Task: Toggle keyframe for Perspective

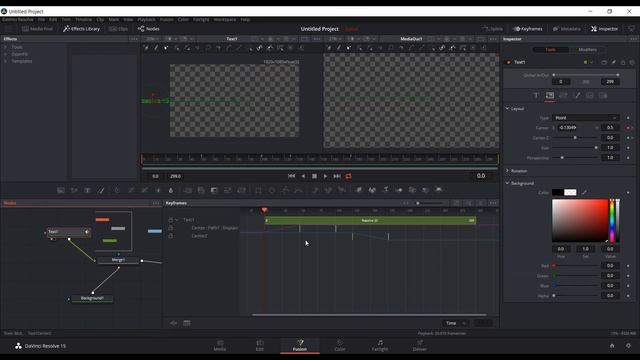Action: (628, 158)
